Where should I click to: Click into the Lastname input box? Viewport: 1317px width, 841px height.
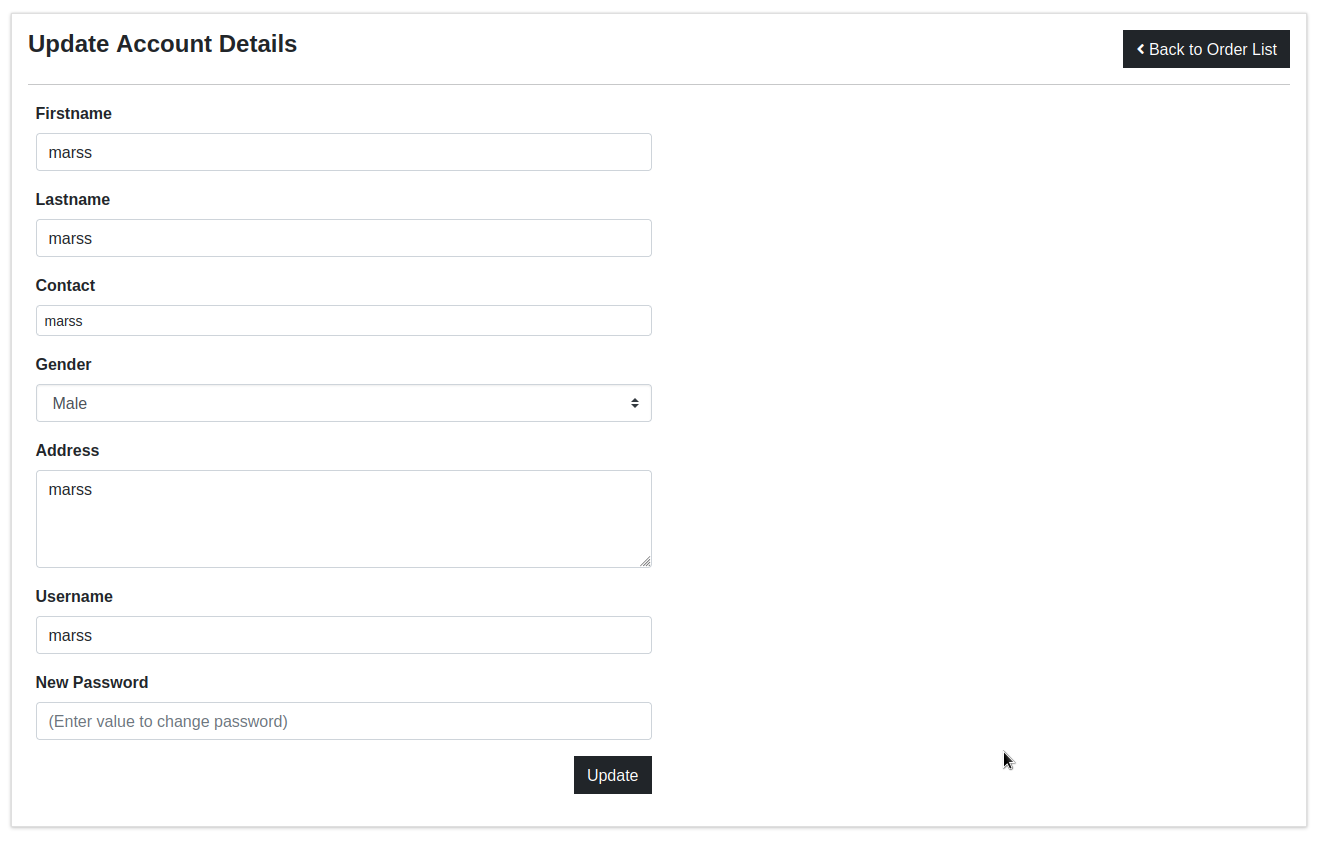click(x=343, y=238)
